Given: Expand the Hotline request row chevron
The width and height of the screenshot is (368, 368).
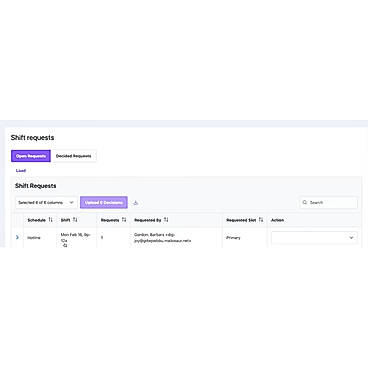Looking at the screenshot, I should (17, 237).
